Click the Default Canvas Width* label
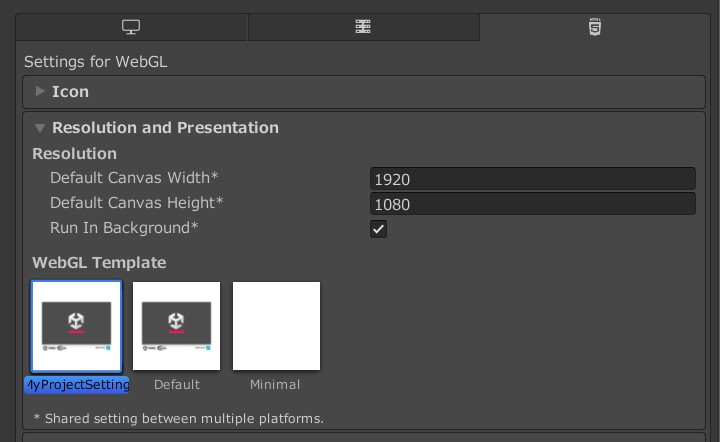Screen dimensions: 720x442 [x=134, y=178]
